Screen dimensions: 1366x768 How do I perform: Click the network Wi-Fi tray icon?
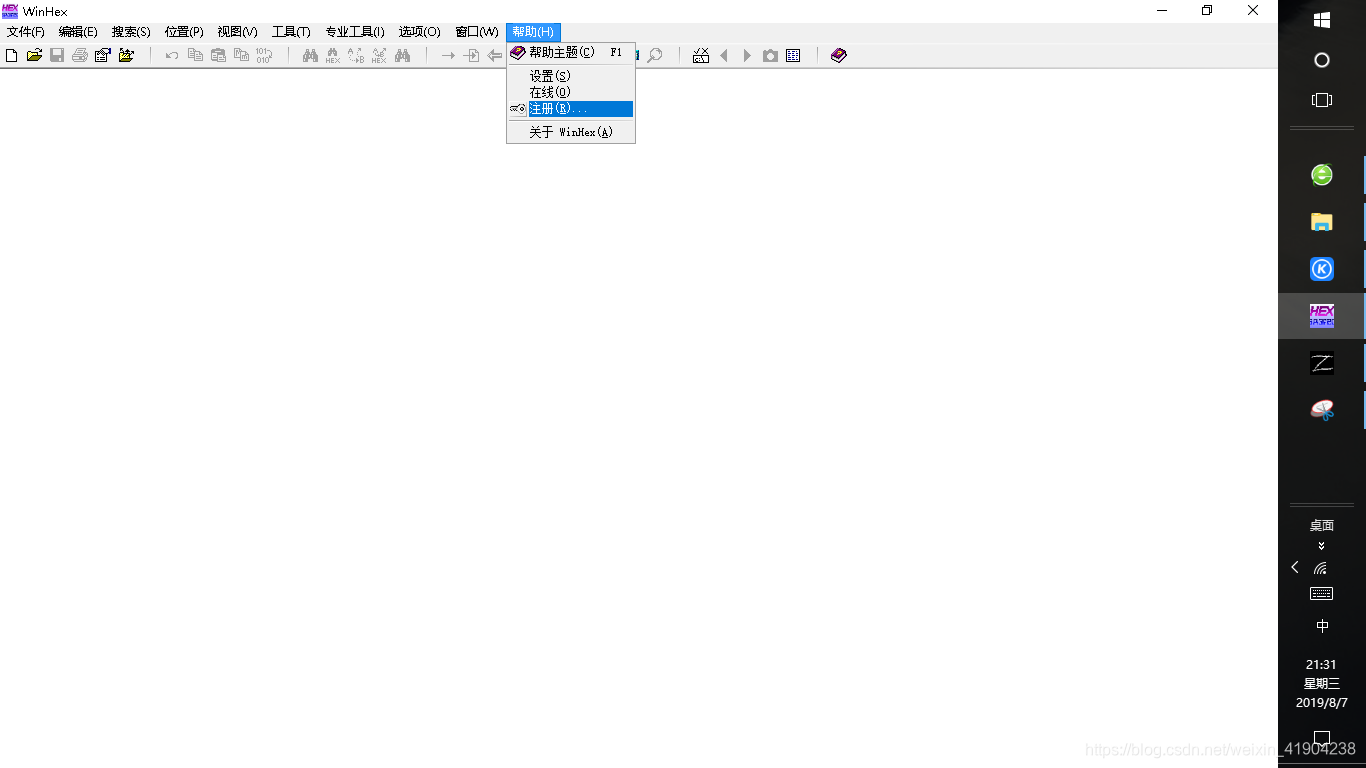point(1321,568)
